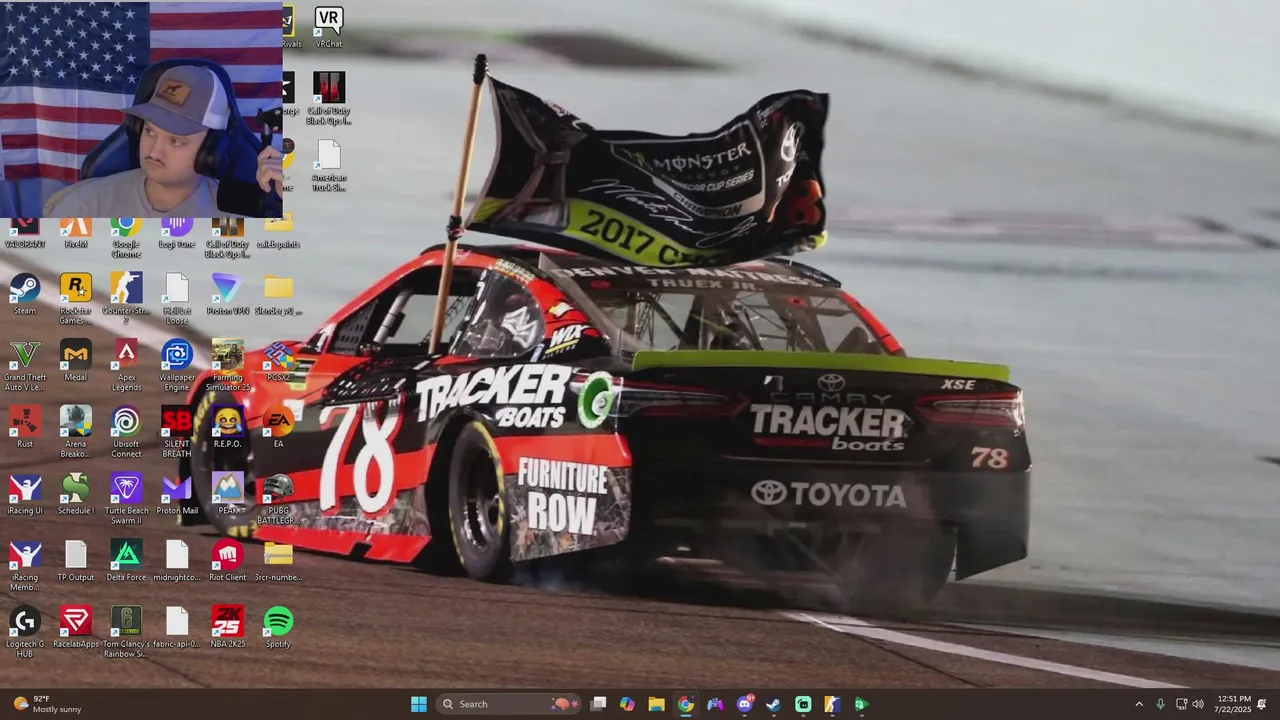Open the EA app shortcut

tap(278, 427)
